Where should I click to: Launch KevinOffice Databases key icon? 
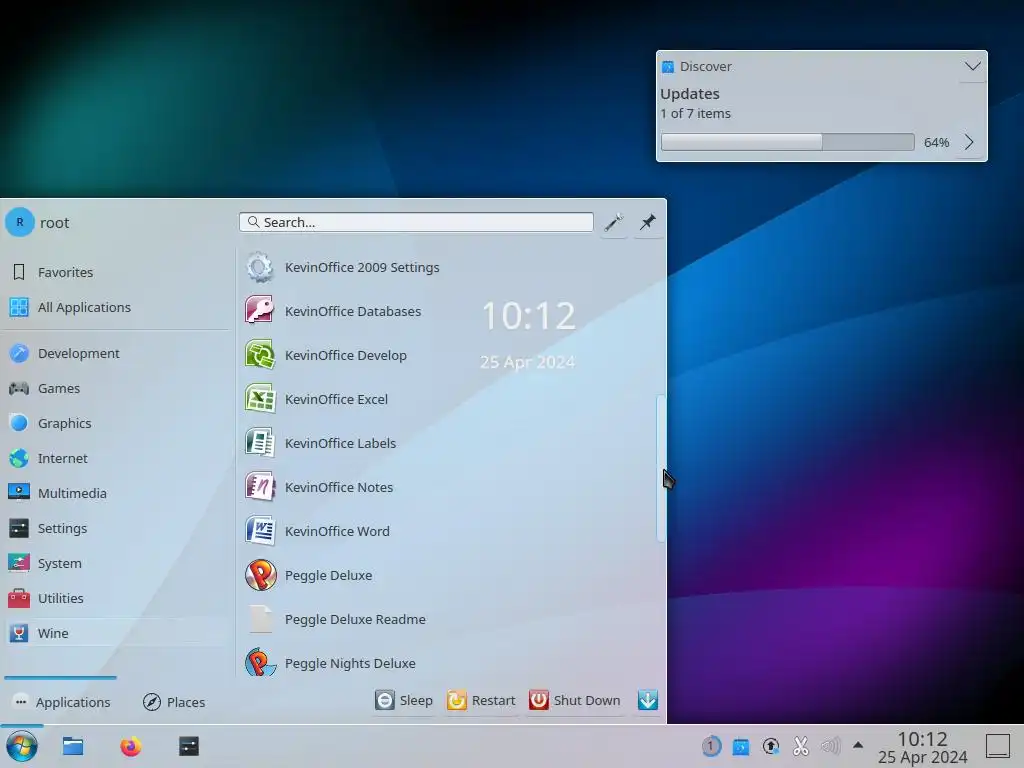click(260, 311)
